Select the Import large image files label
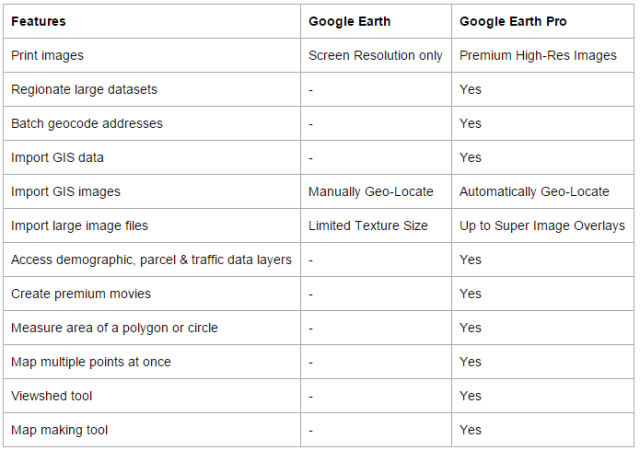Screen dimensions: 640x450 [79, 226]
